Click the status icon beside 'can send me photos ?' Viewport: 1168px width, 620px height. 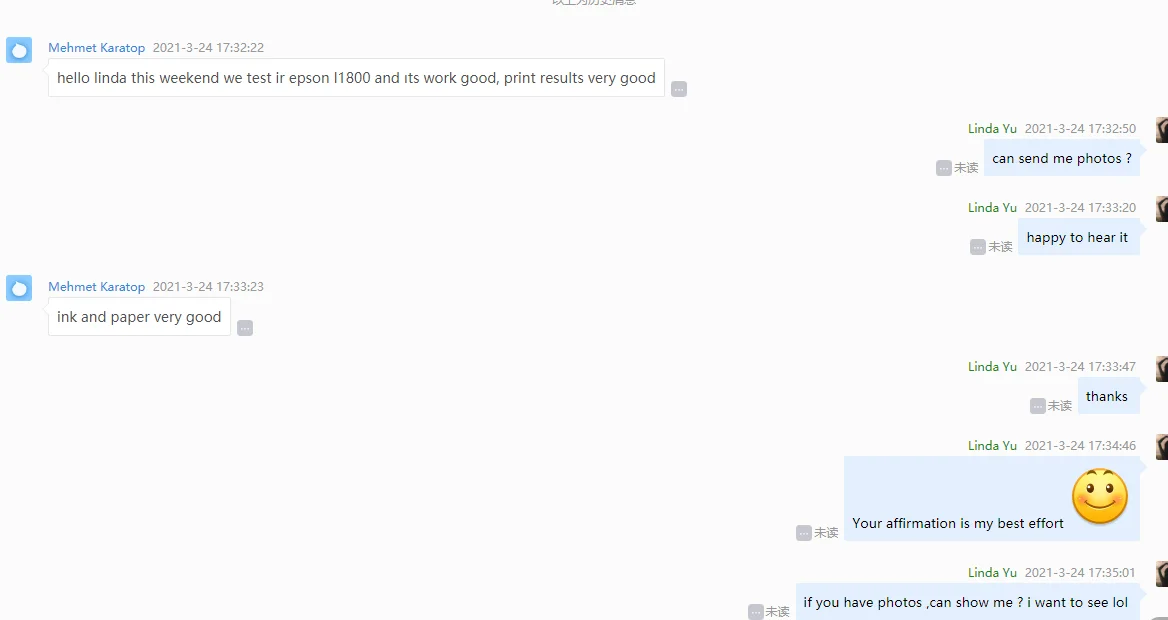click(944, 168)
